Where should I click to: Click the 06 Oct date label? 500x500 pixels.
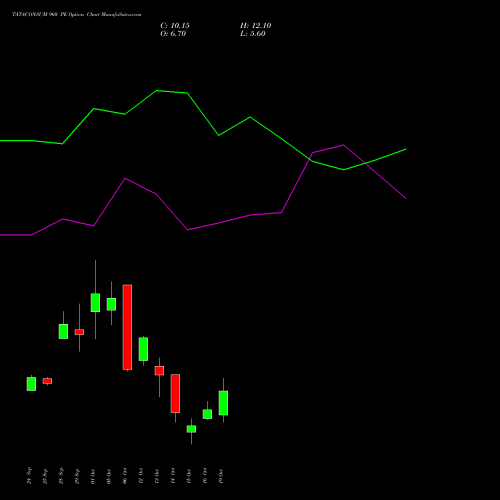coord(125,476)
